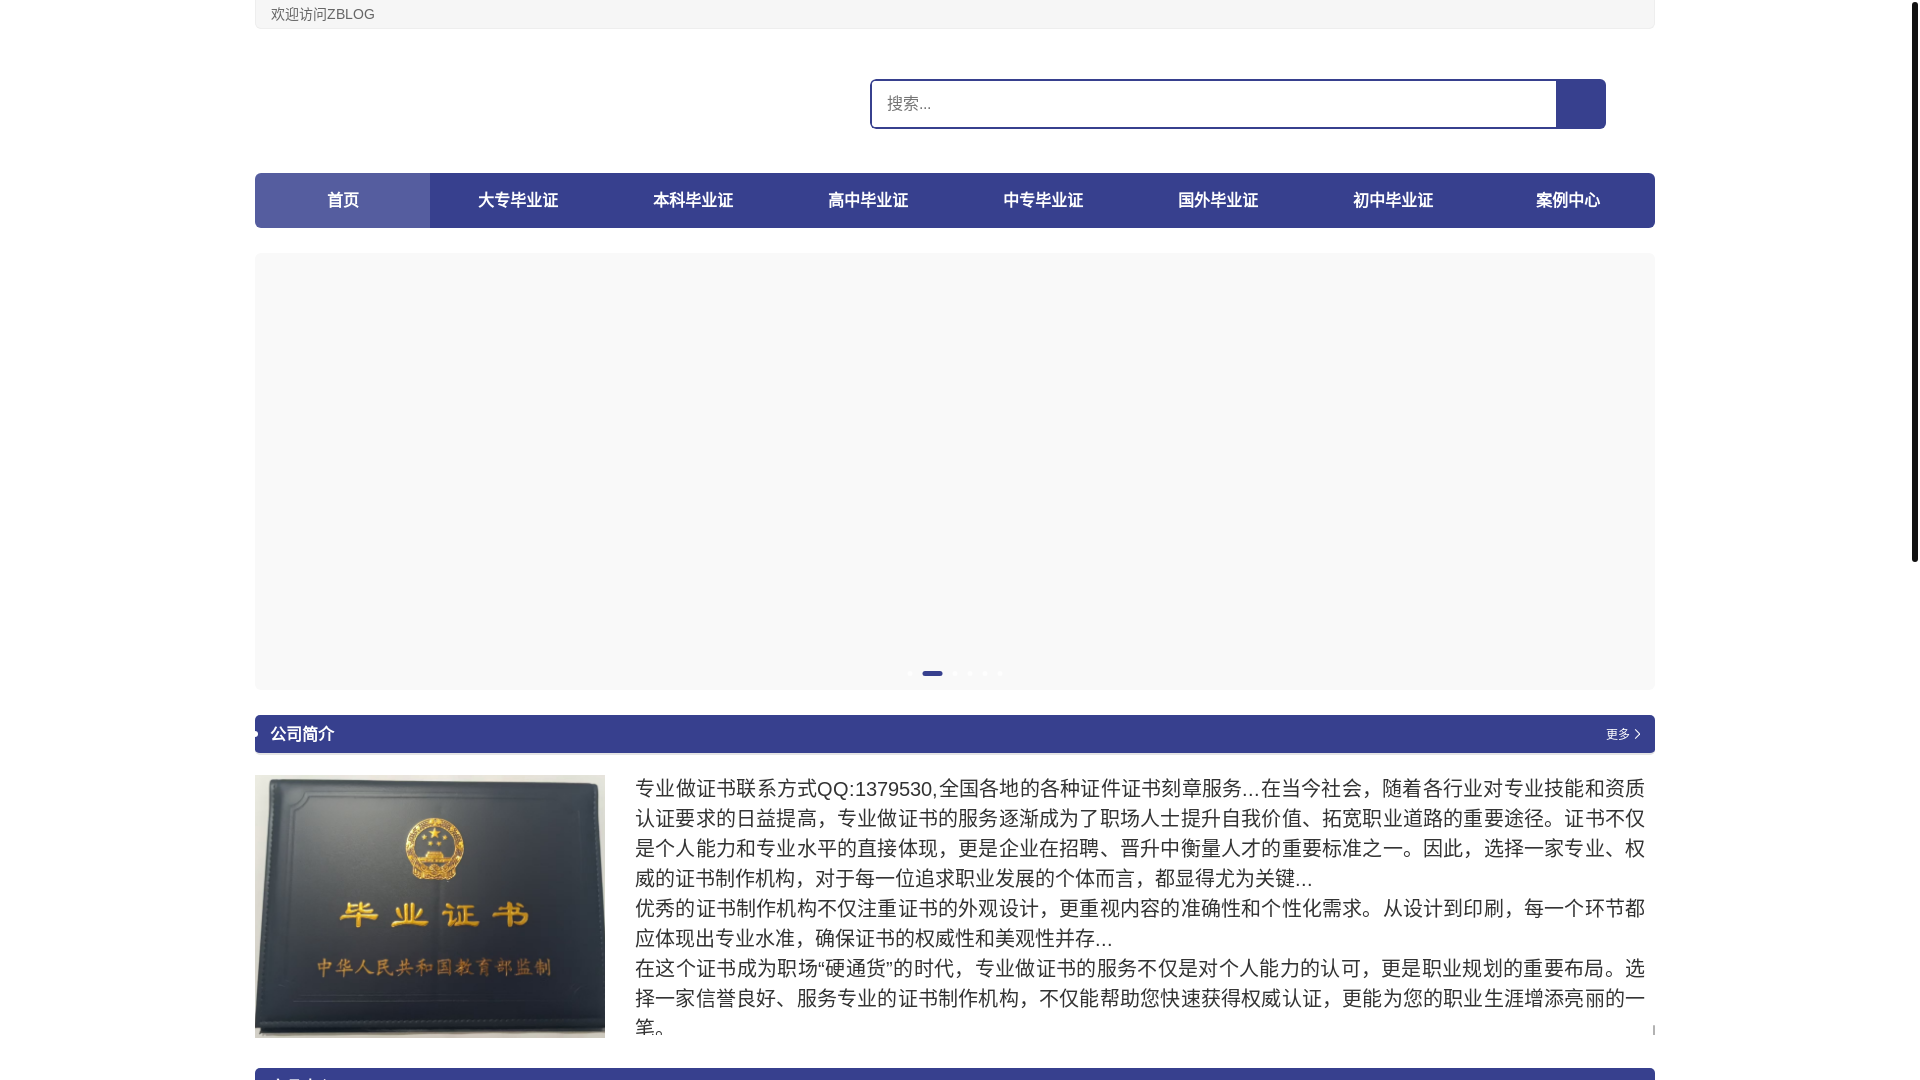Open 更多 link in 公司简介 header

[x=1623, y=734]
